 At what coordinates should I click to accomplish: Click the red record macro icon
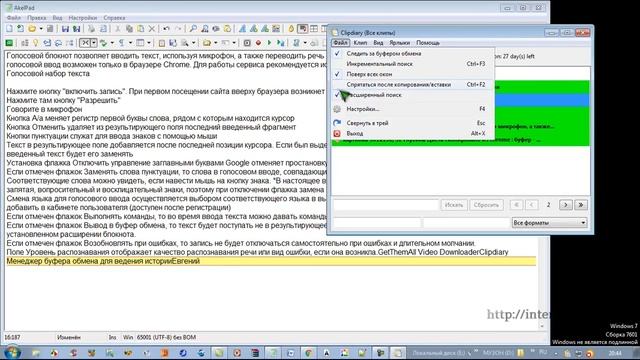pos(258,43)
